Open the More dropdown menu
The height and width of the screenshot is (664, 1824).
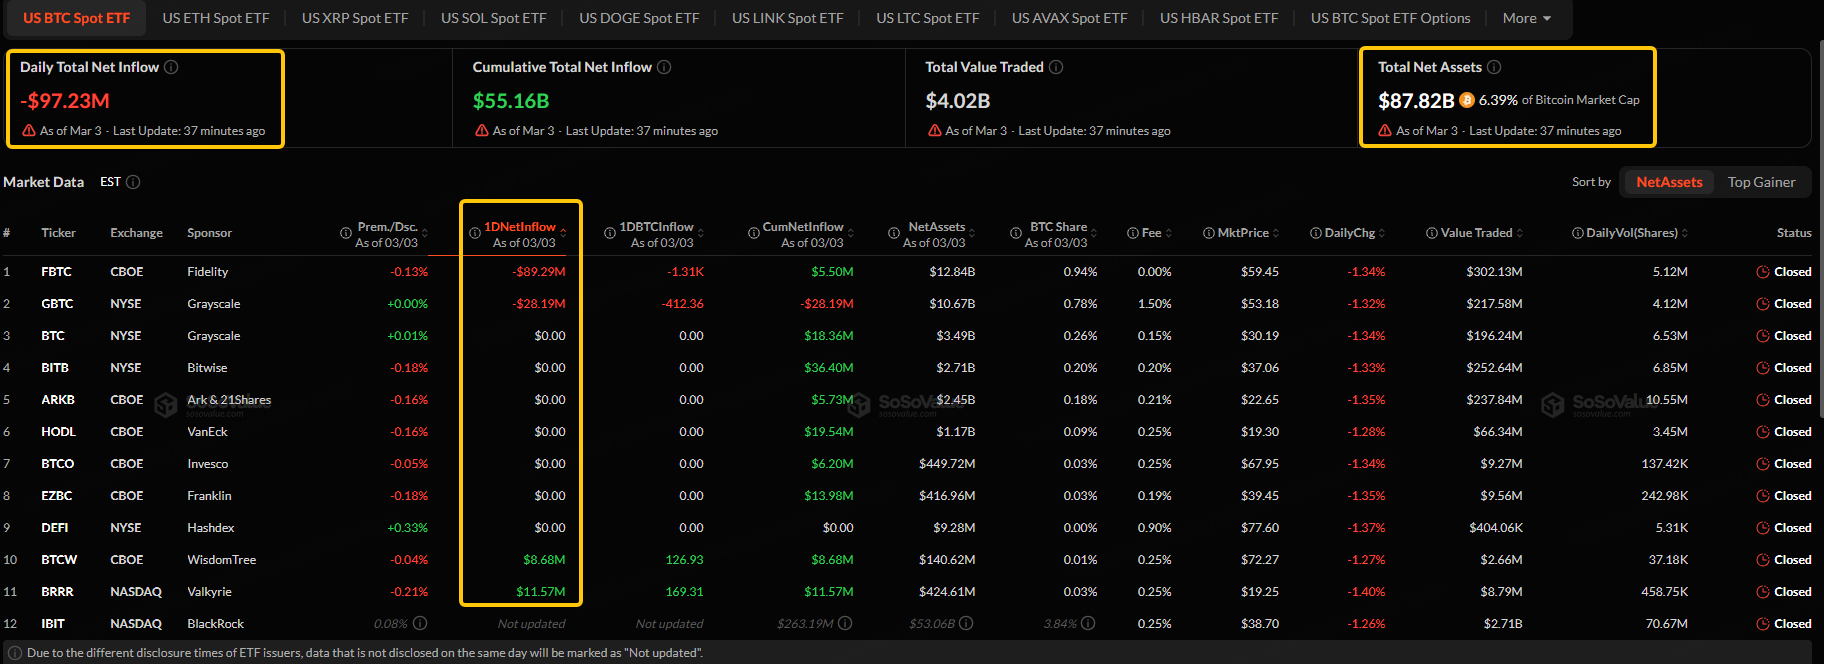(x=1526, y=18)
